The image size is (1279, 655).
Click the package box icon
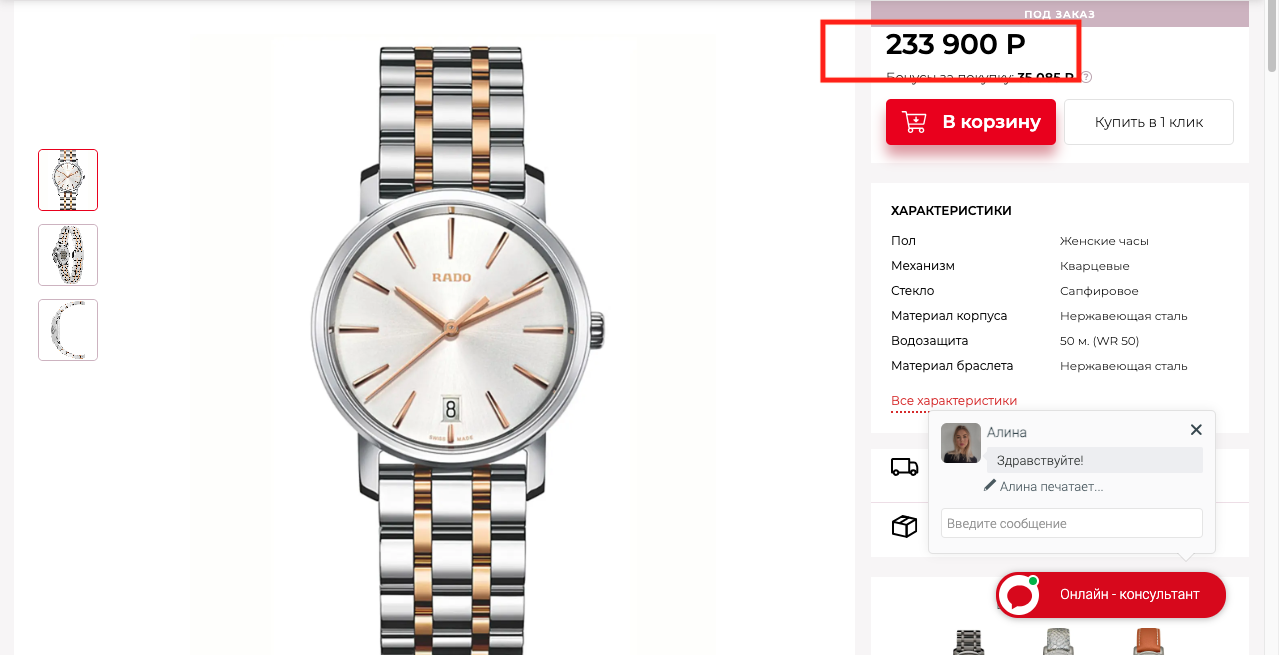(904, 526)
